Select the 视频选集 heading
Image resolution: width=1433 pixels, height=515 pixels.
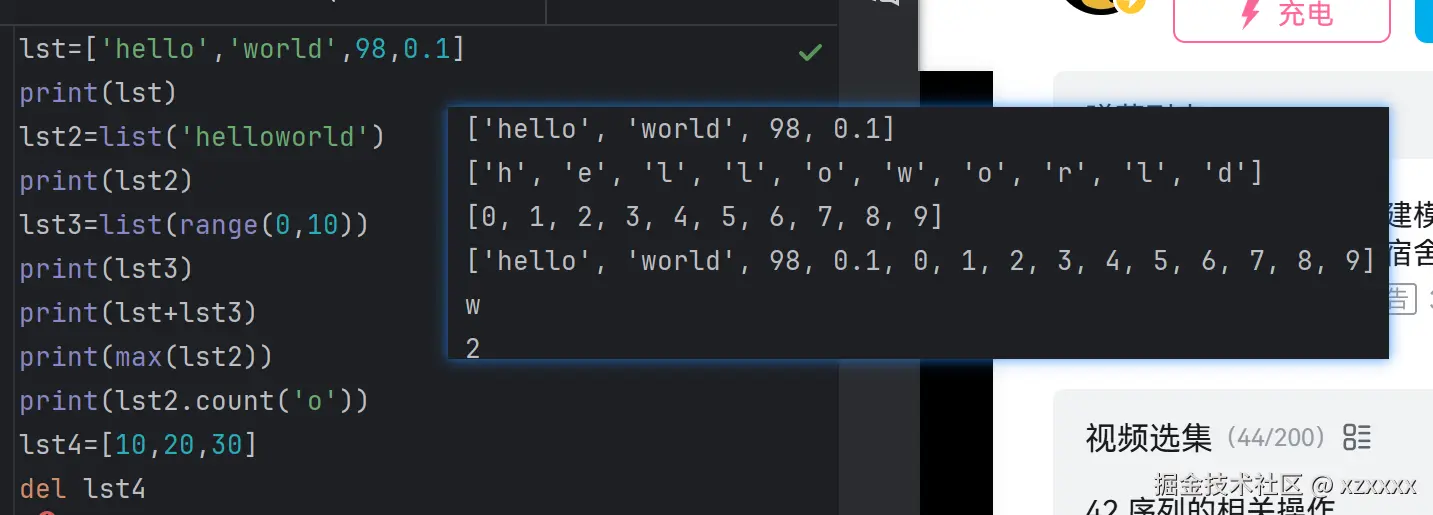(x=1149, y=437)
